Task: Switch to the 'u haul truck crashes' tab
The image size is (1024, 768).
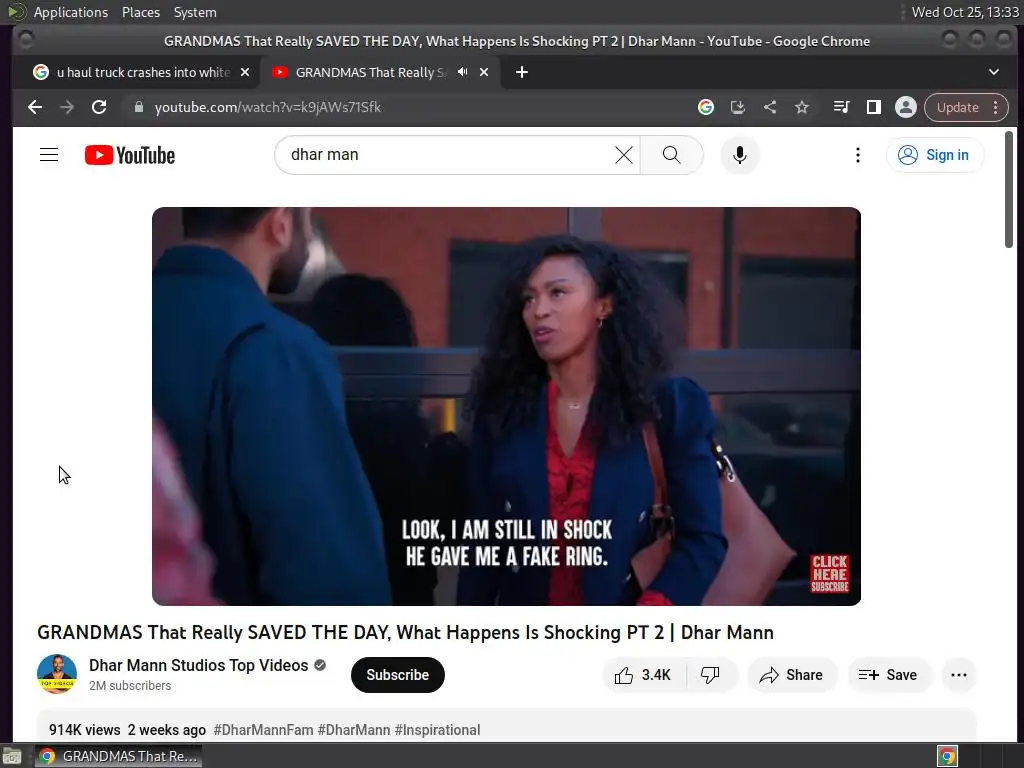Action: pos(142,72)
